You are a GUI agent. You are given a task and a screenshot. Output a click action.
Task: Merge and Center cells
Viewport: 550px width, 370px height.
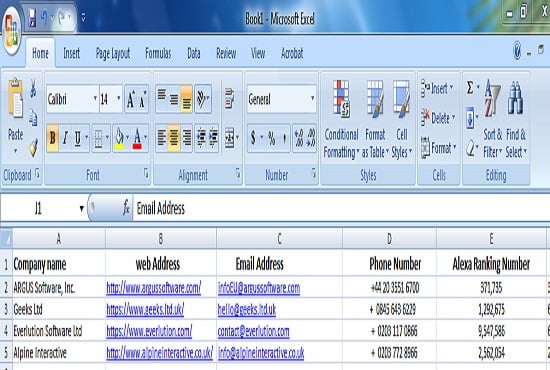(229, 138)
